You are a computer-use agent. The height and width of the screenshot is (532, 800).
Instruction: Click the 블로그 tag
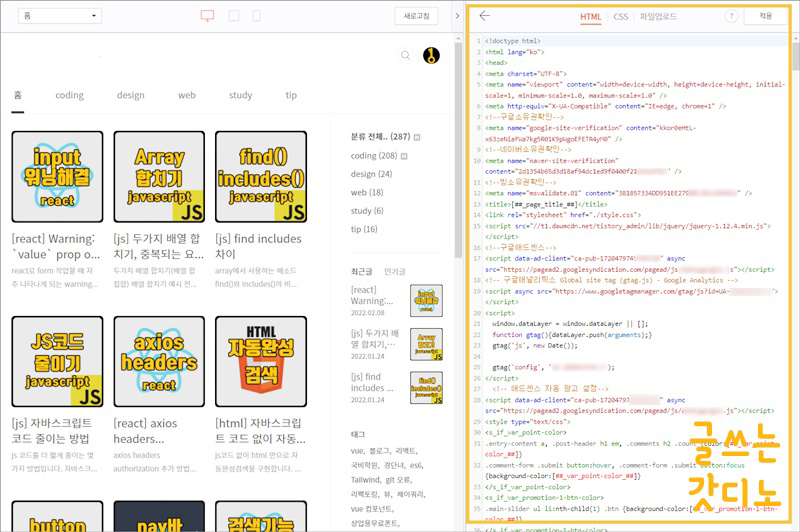click(x=380, y=451)
